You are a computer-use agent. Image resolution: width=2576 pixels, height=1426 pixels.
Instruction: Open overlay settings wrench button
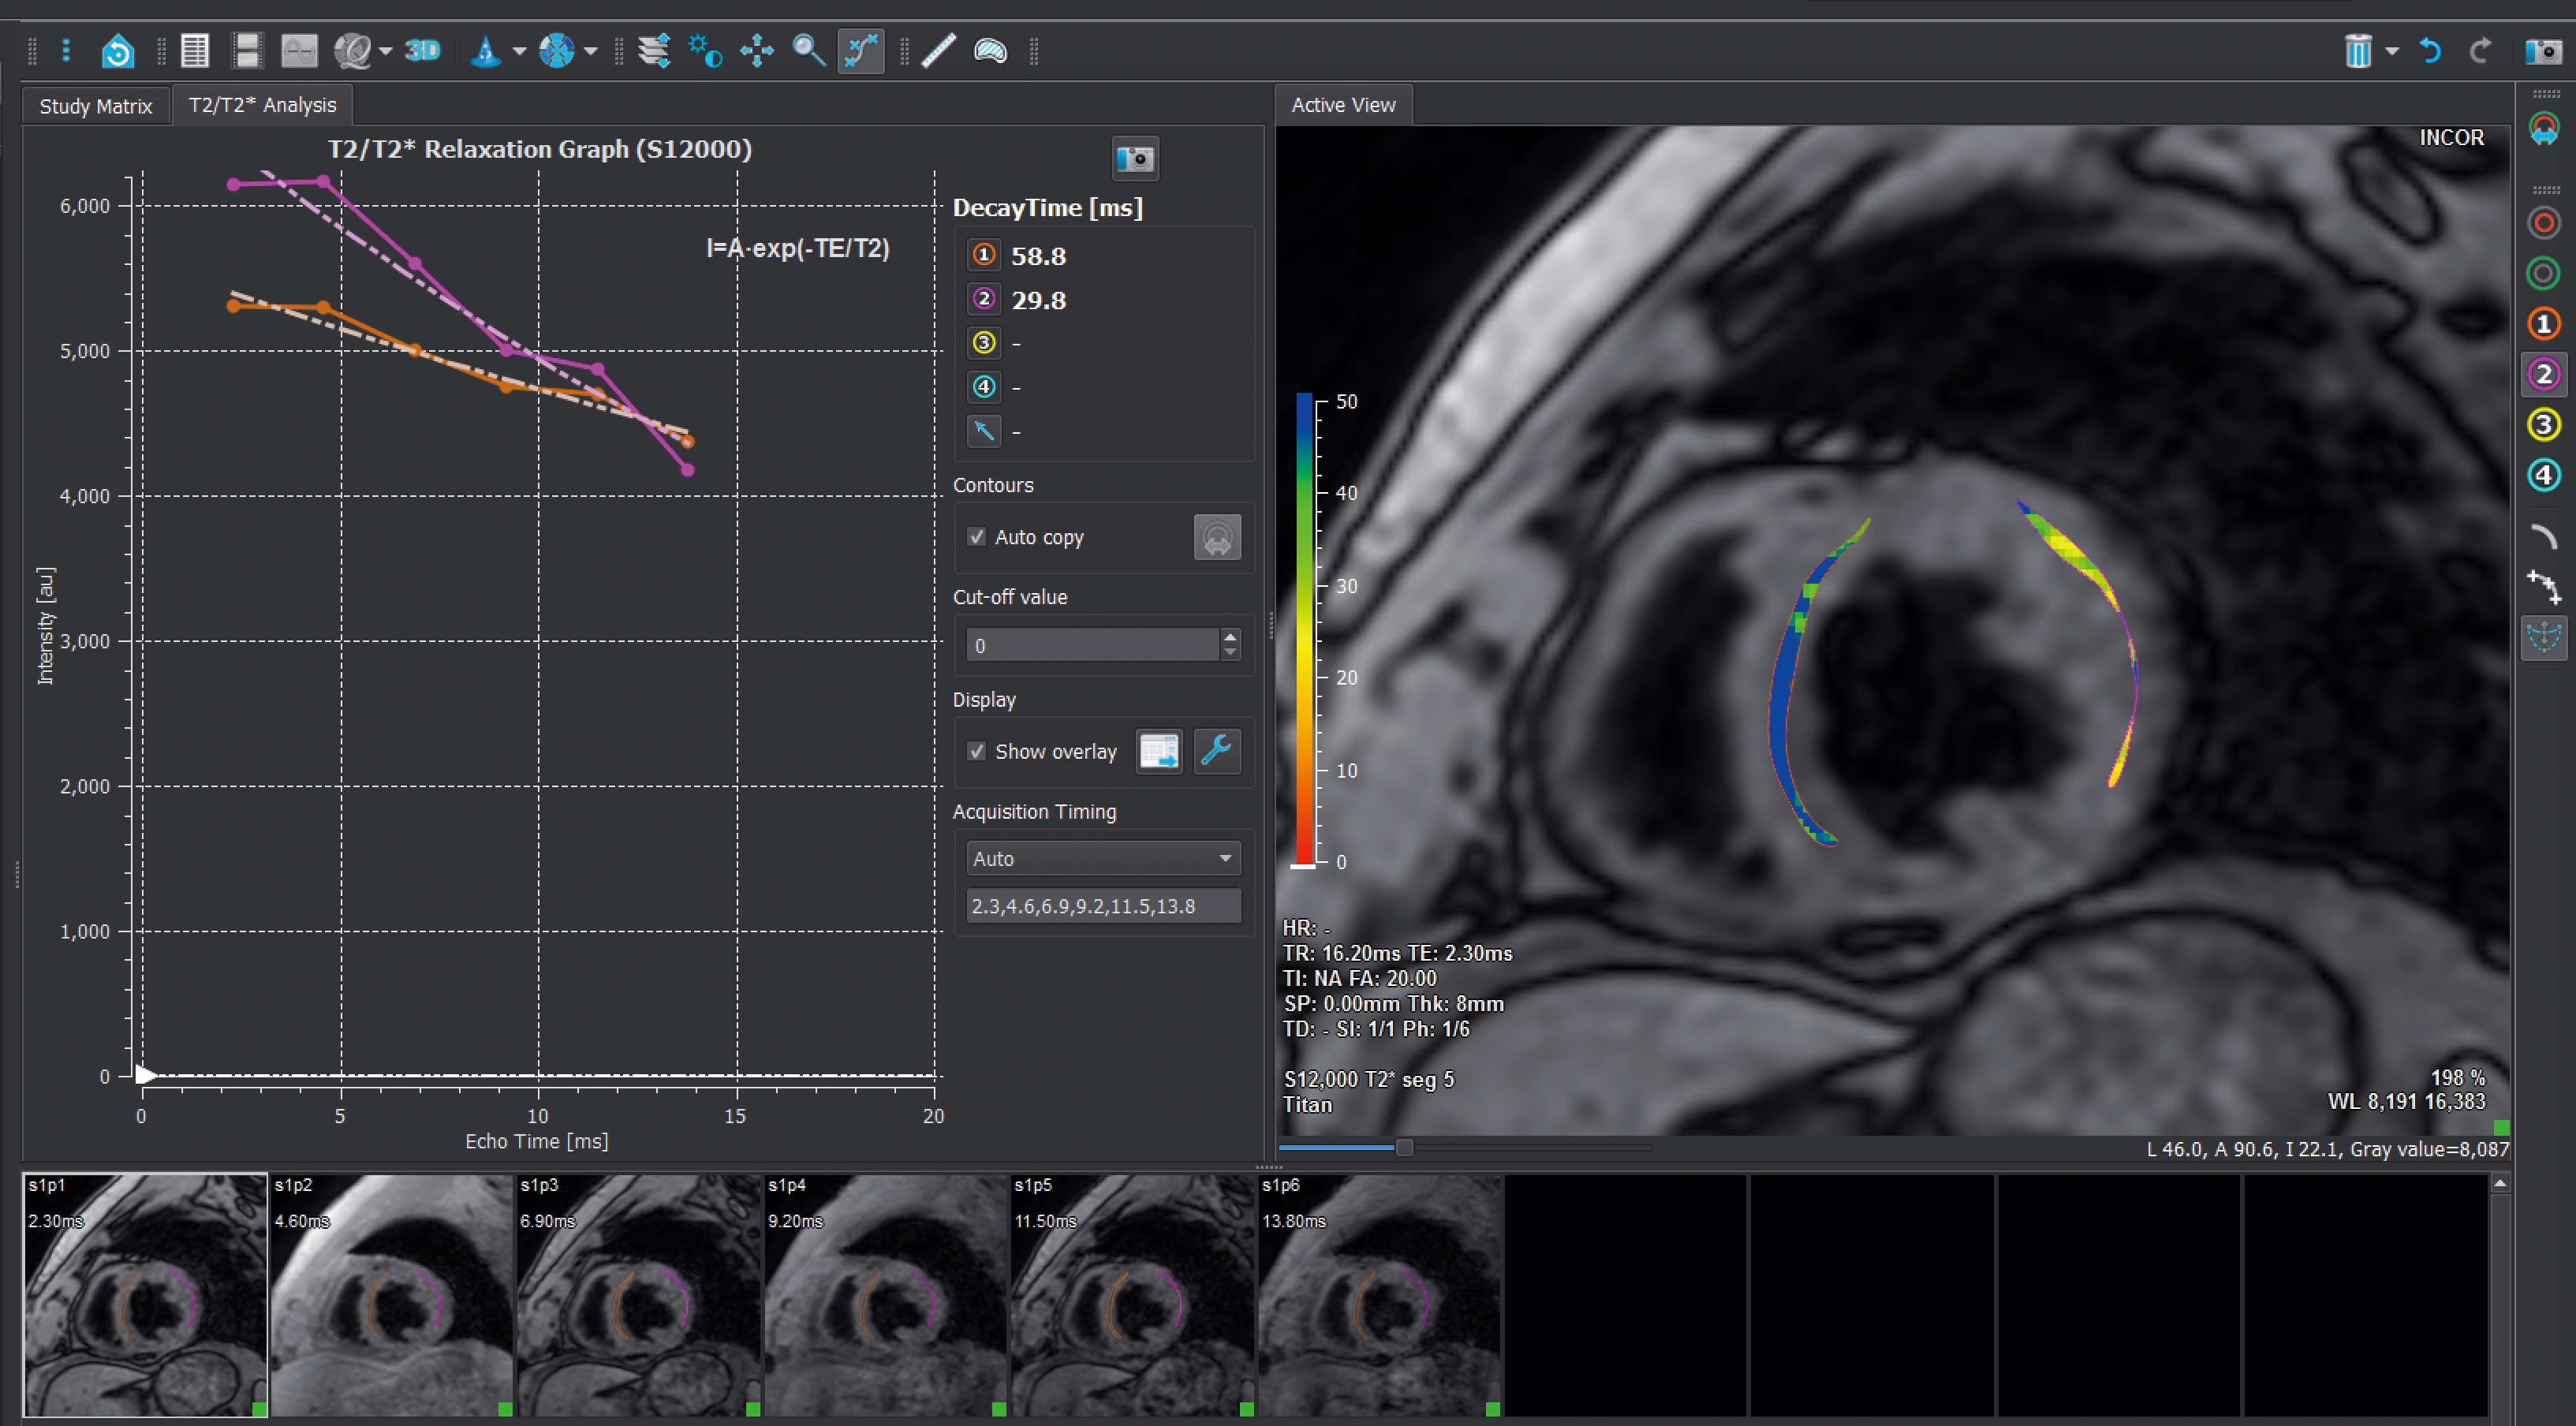[x=1217, y=751]
